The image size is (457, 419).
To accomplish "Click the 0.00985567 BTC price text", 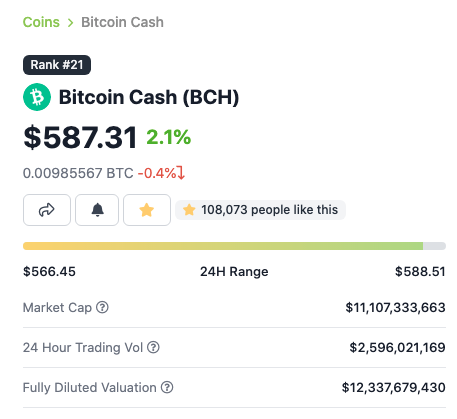I will pos(78,173).
